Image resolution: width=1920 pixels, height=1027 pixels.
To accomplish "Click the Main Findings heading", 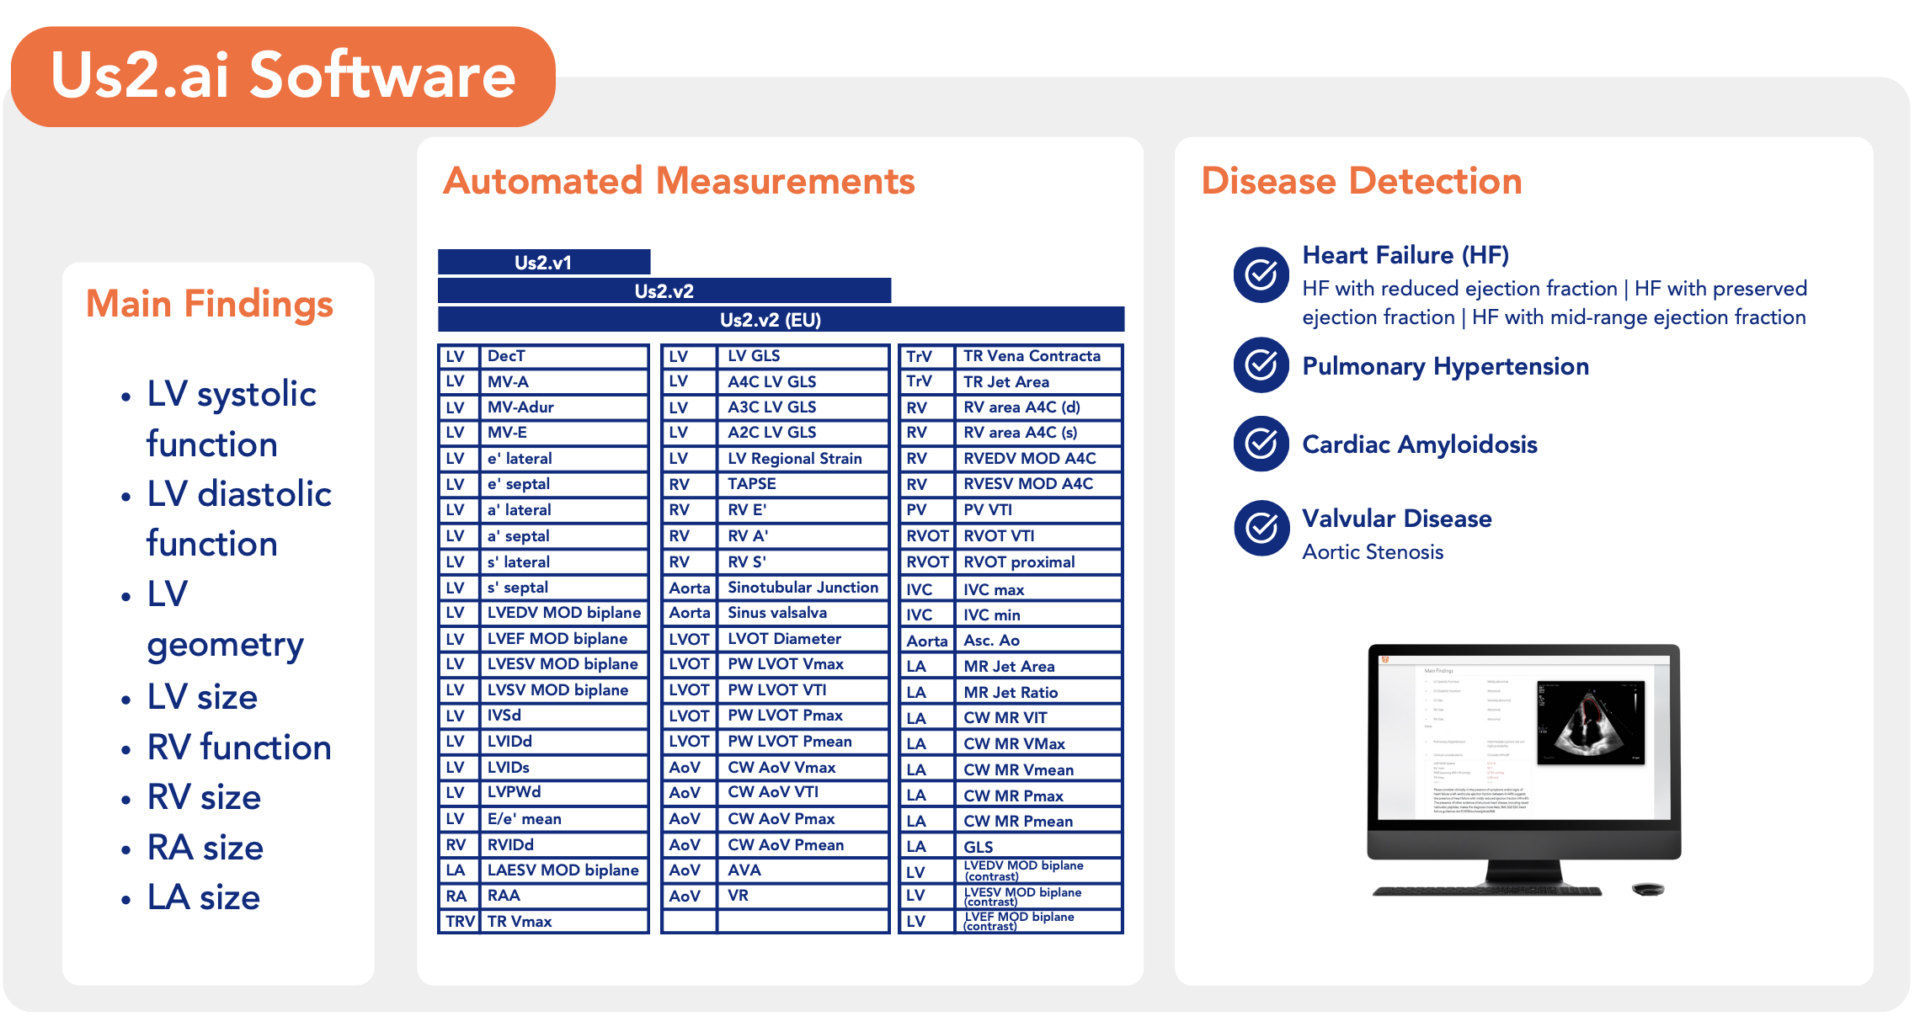I will click(210, 304).
